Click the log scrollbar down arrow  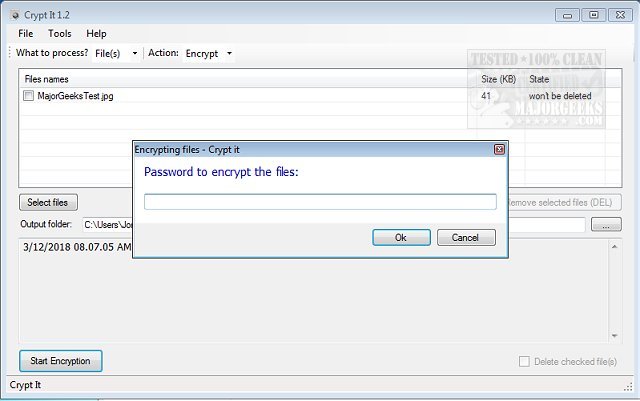pos(614,336)
